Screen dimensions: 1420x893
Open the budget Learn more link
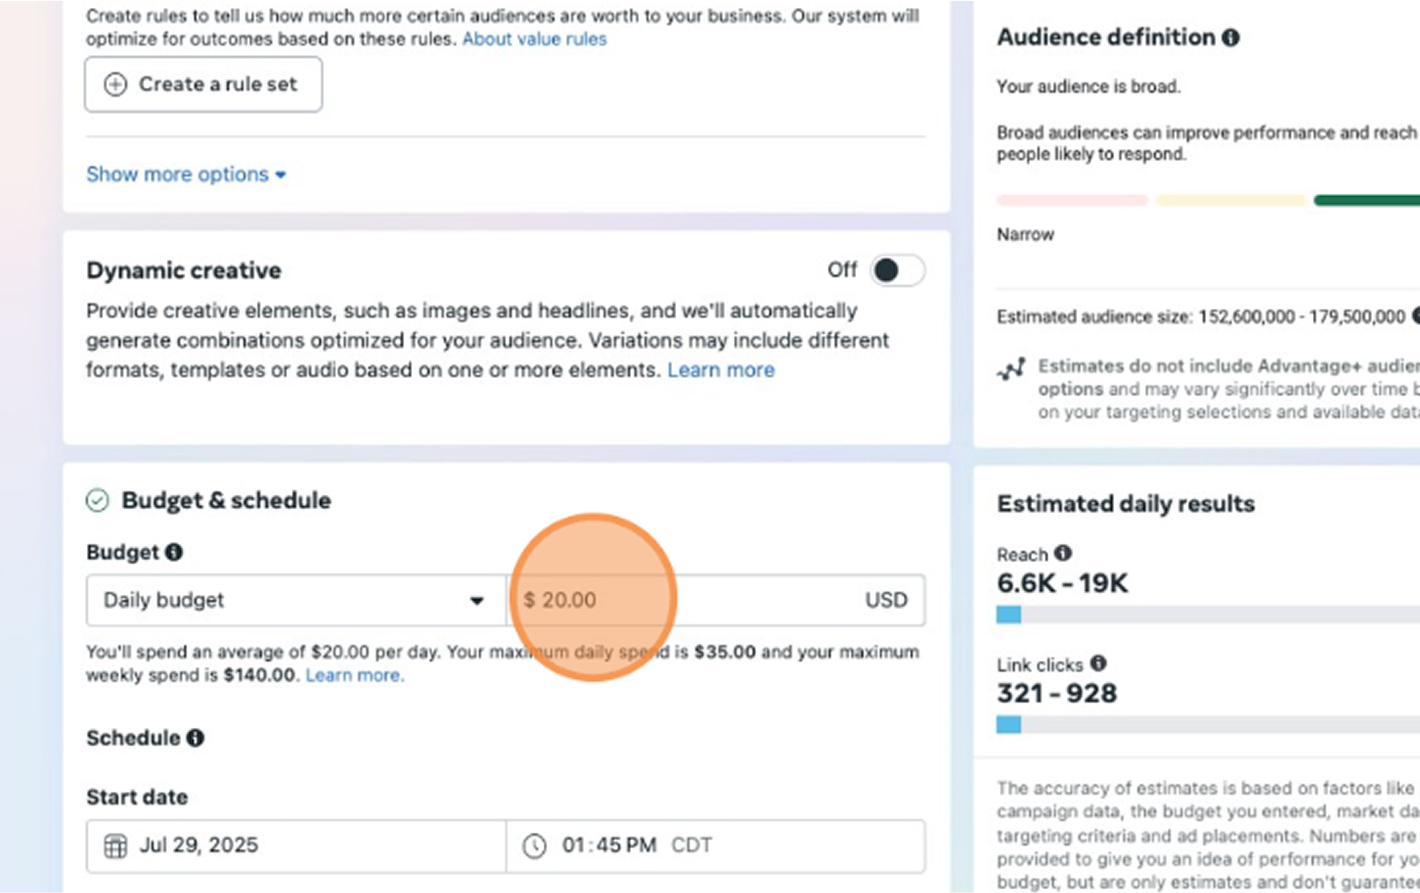point(354,675)
